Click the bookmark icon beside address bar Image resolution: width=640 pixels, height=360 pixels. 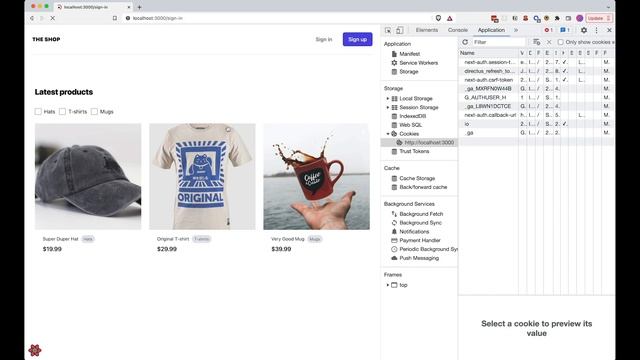[115, 18]
